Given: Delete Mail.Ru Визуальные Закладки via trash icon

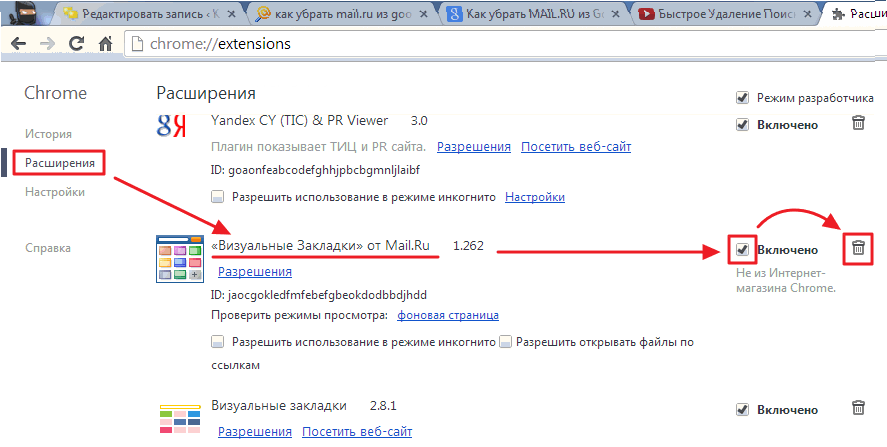Looking at the screenshot, I should click(858, 248).
